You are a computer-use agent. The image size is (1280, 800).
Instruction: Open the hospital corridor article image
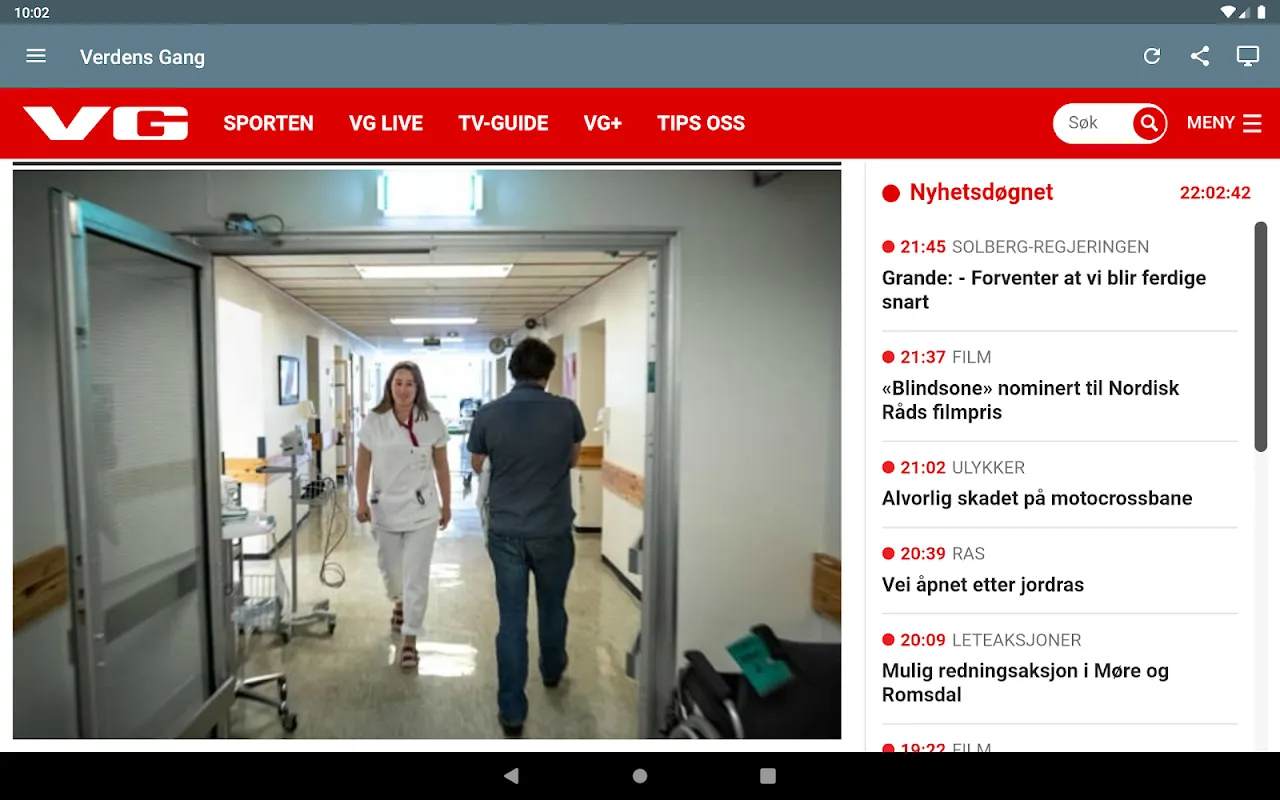pyautogui.click(x=427, y=454)
